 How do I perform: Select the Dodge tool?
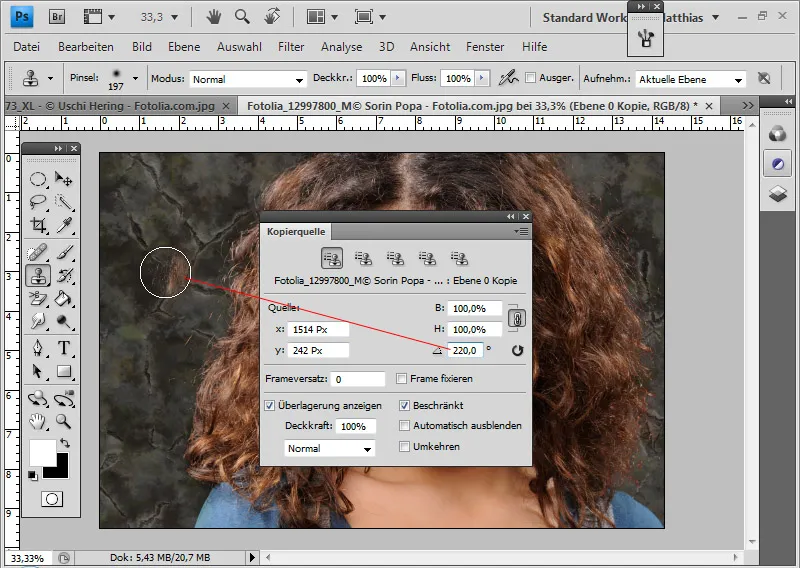click(x=64, y=322)
